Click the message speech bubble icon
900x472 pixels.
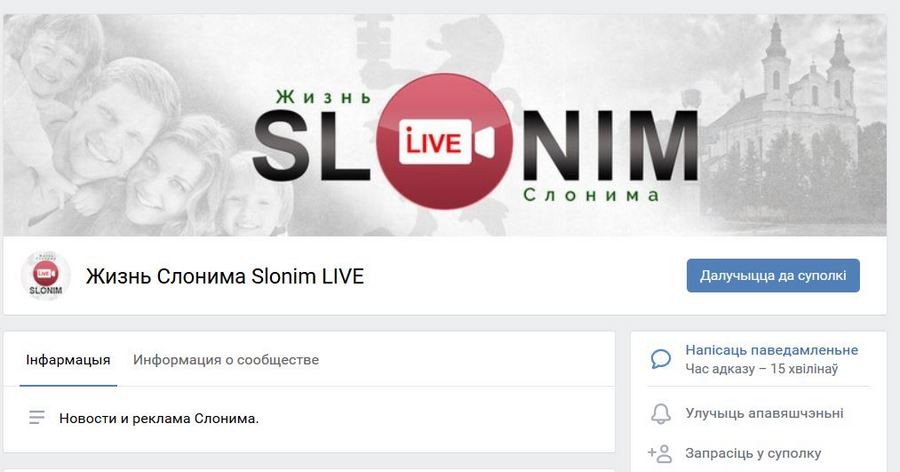pyautogui.click(x=661, y=359)
